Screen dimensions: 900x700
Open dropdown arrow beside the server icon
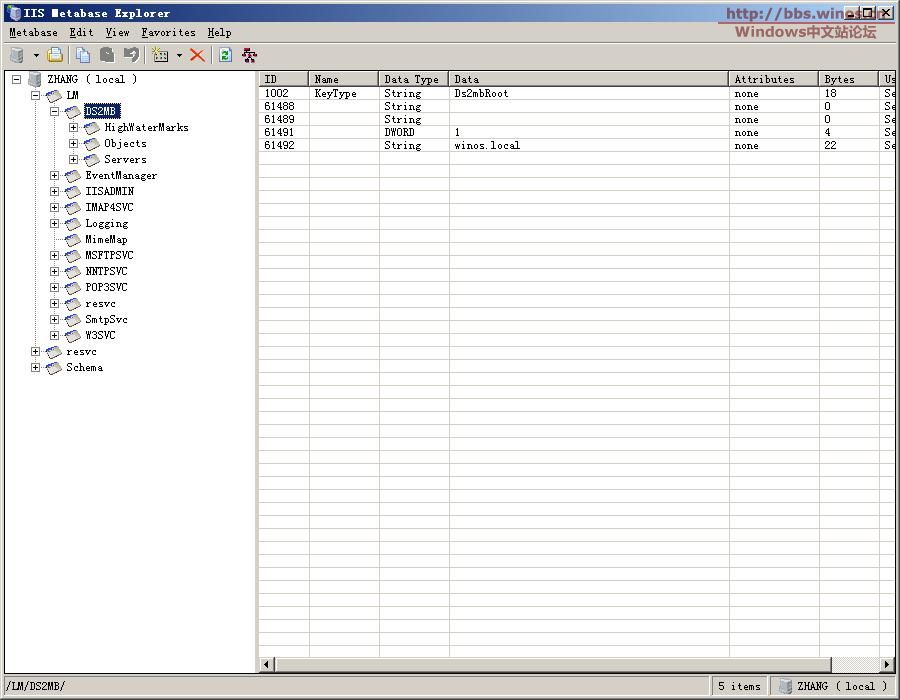(x=36, y=56)
